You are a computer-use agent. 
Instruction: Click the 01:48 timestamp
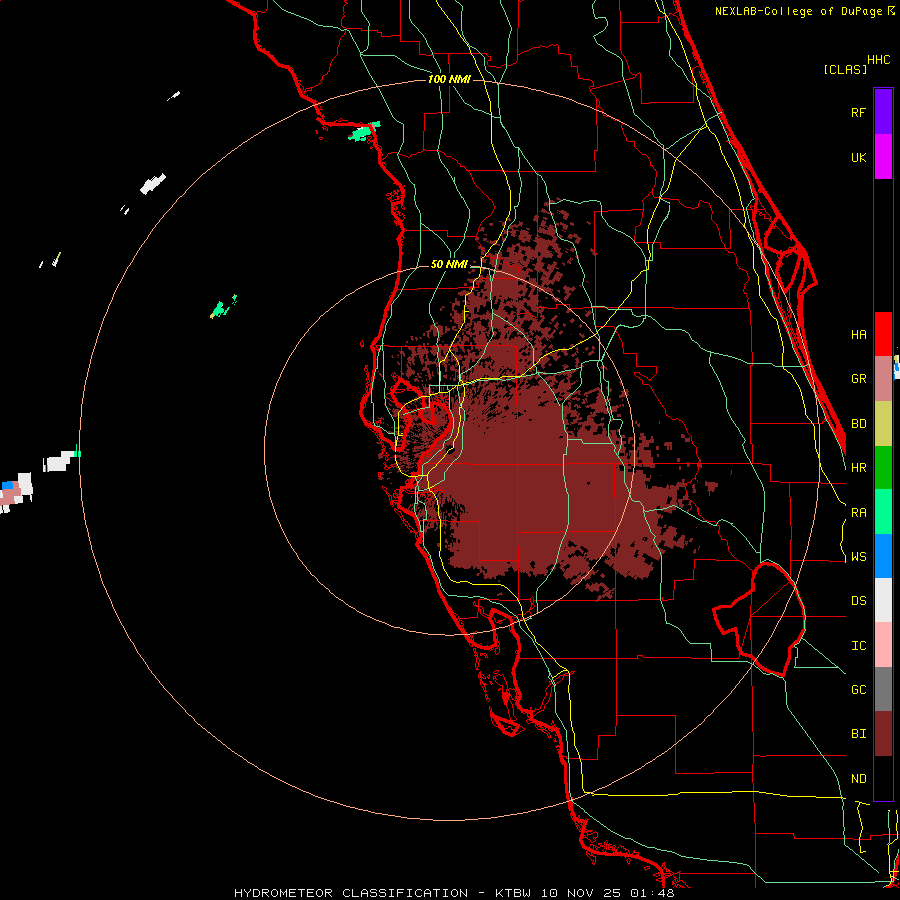pos(652,893)
